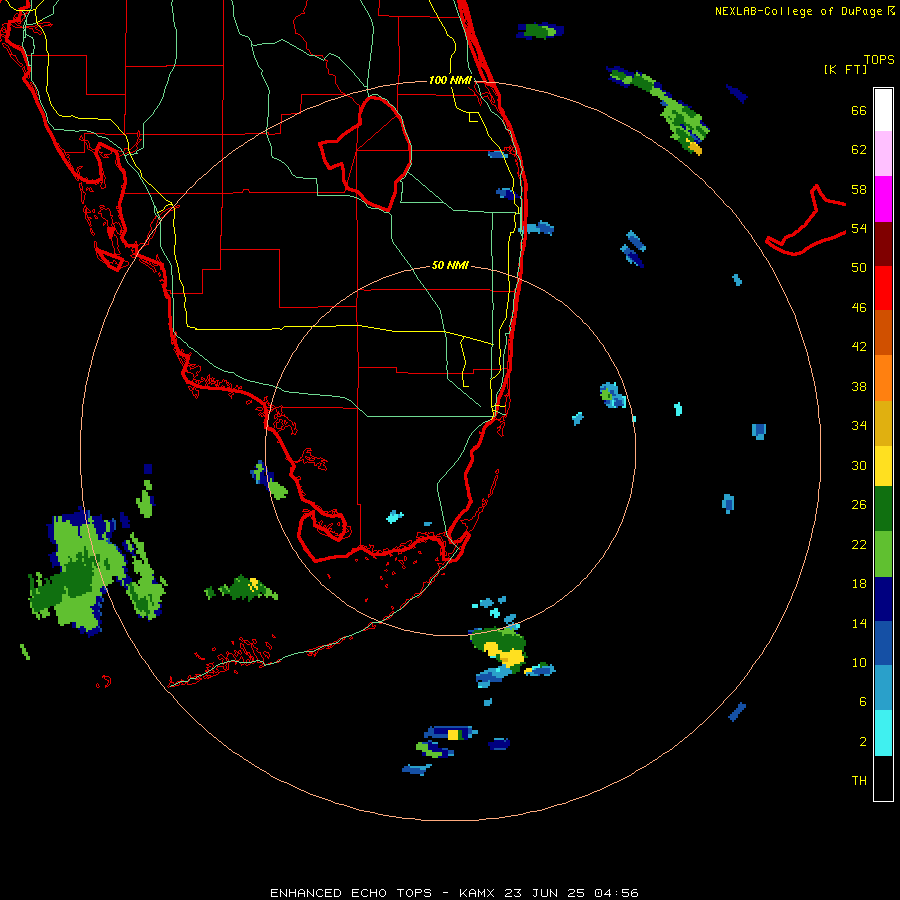Image resolution: width=900 pixels, height=900 pixels.
Task: Click the white swatch in the tops legend
Action: coord(883,110)
